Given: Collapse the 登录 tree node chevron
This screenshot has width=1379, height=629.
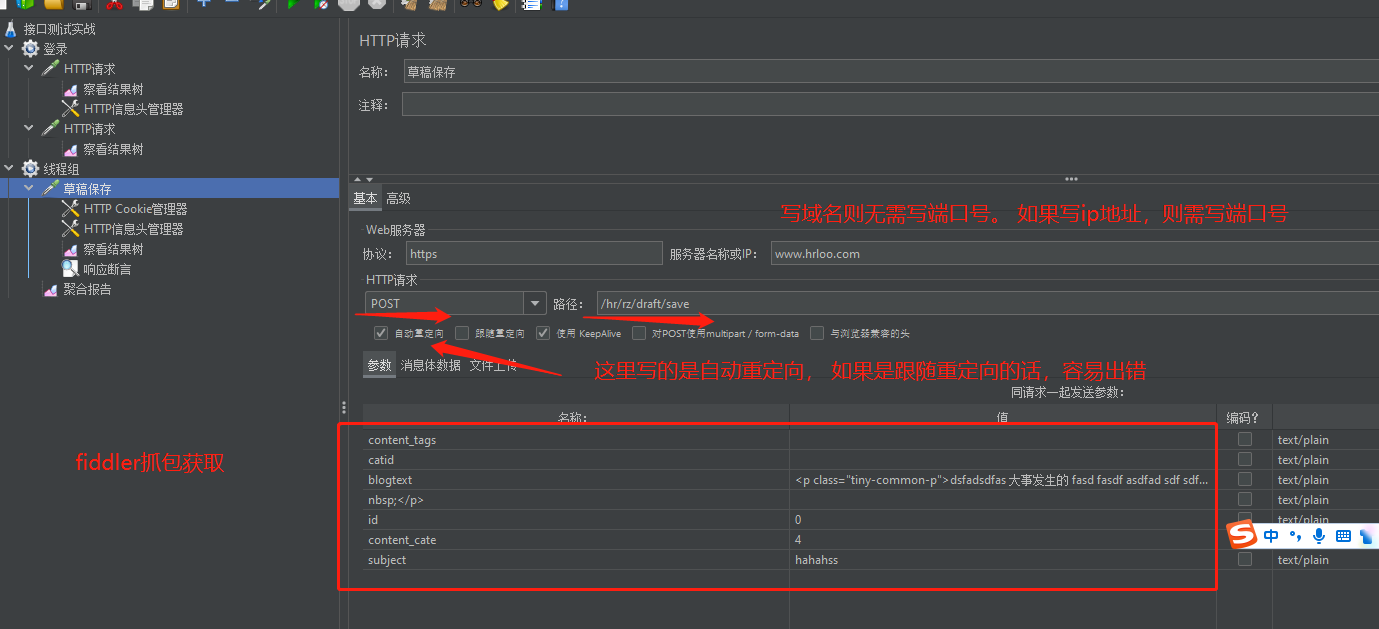Looking at the screenshot, I should 9,49.
